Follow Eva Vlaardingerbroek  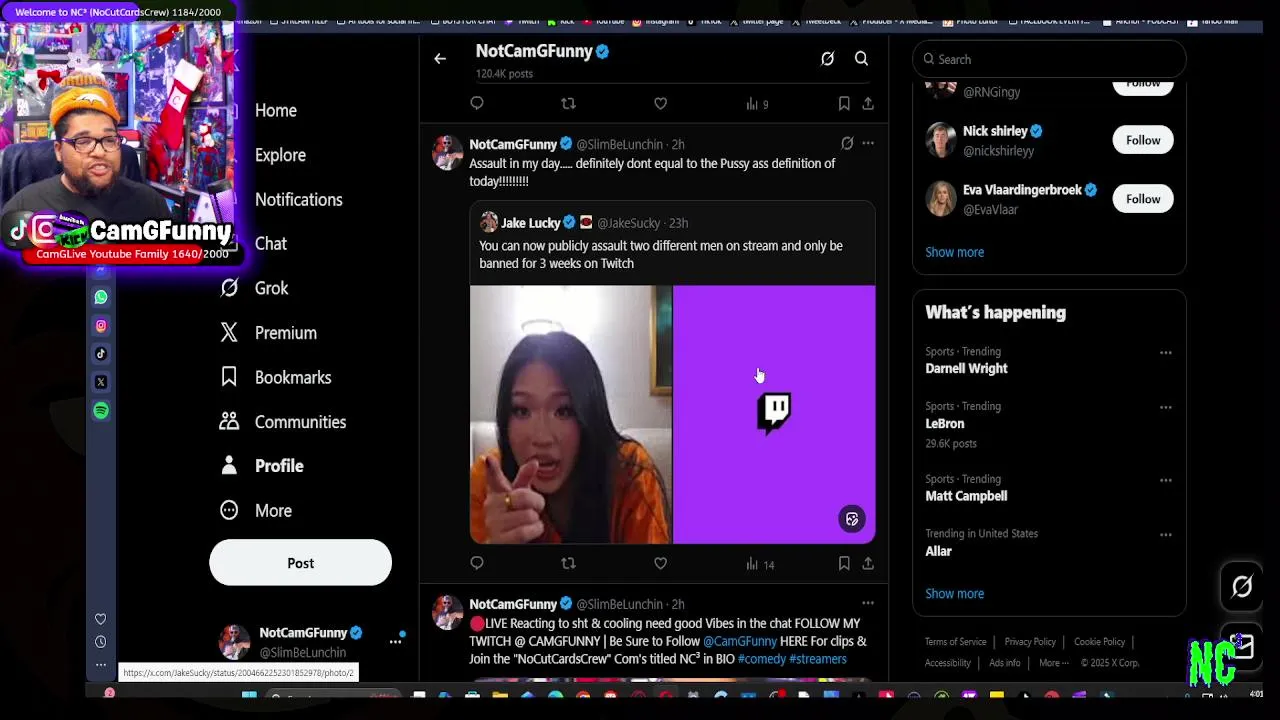[1142, 199]
